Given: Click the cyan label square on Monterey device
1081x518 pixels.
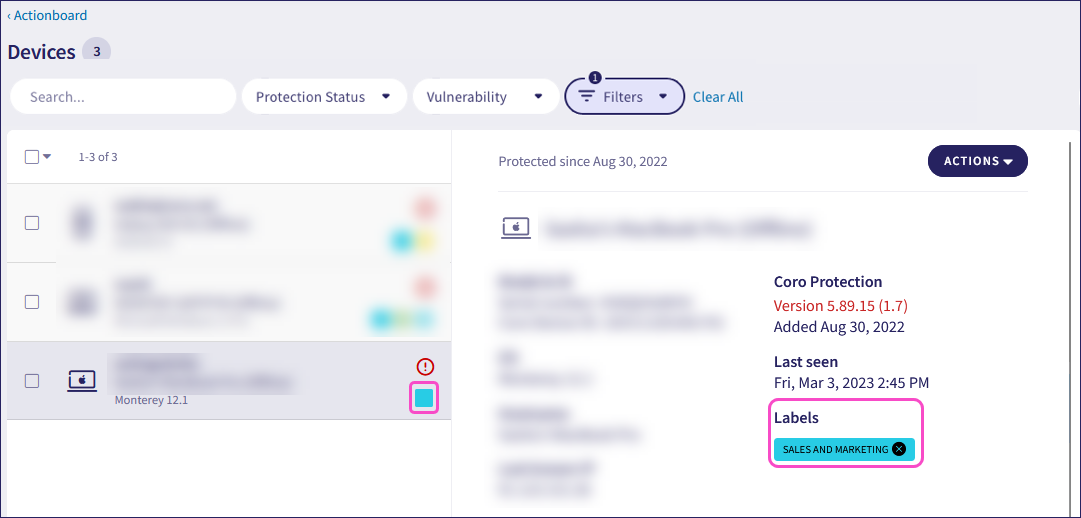Looking at the screenshot, I should [x=424, y=398].
